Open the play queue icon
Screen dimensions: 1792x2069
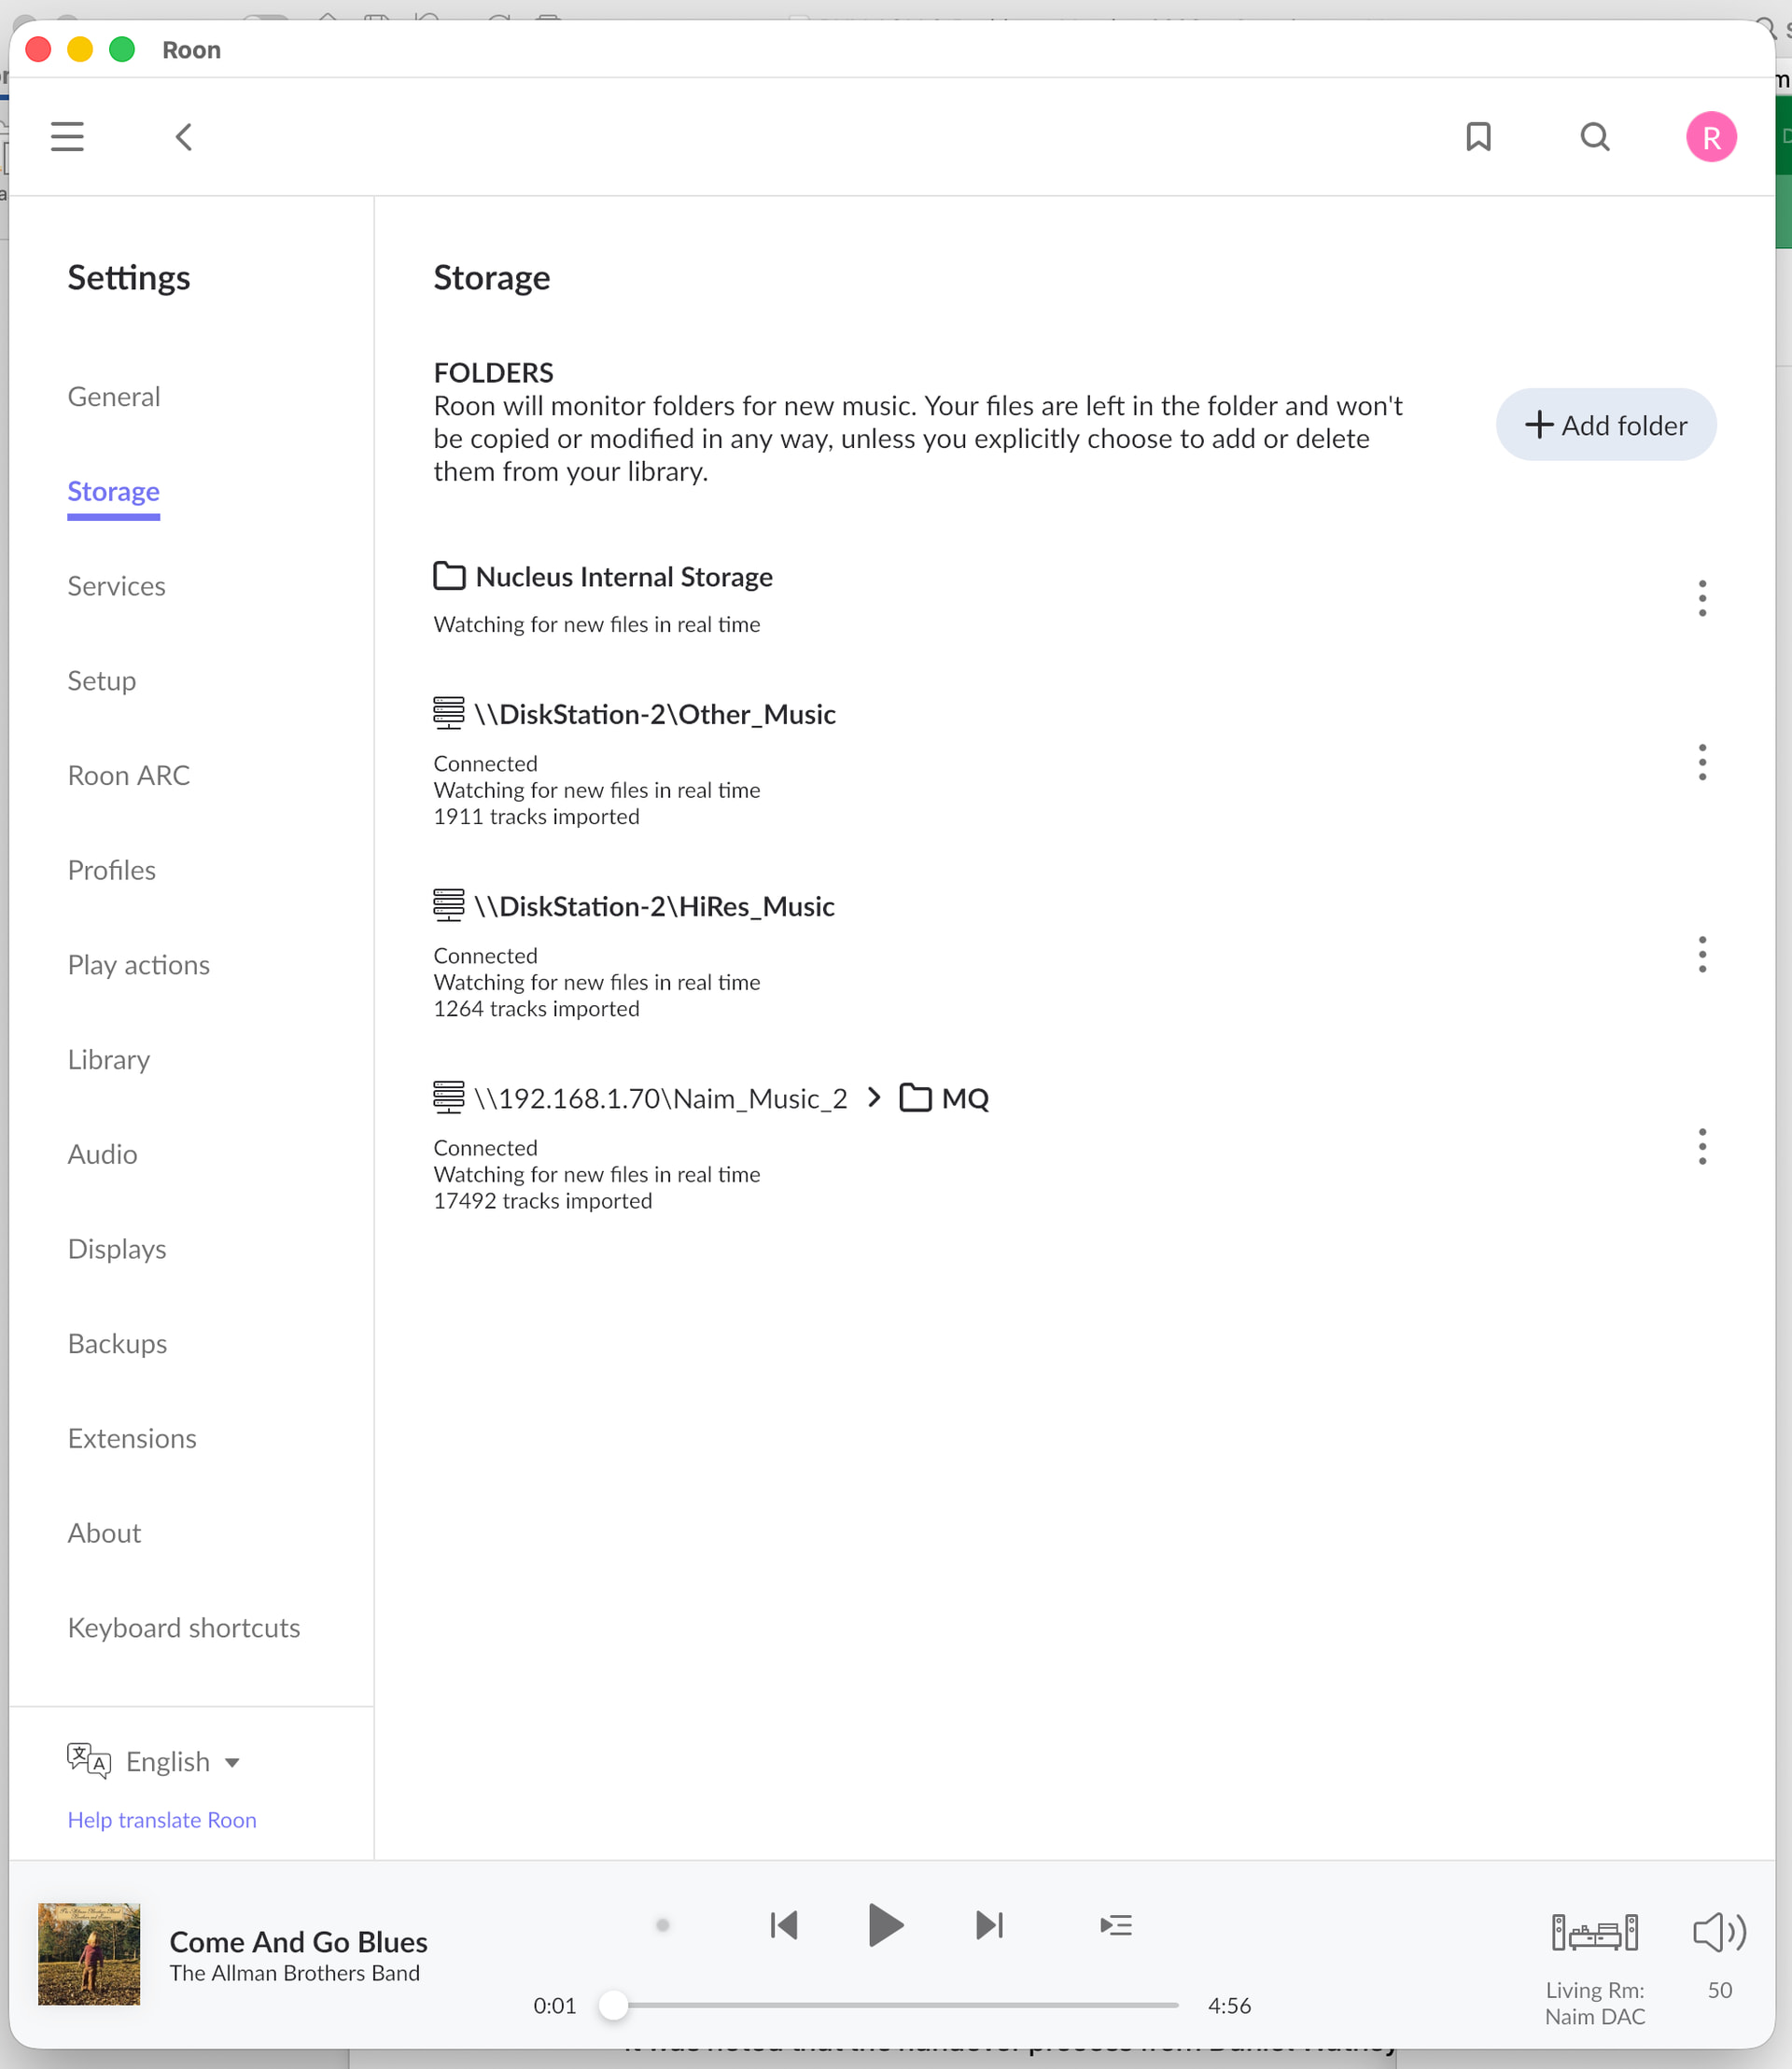[1115, 1925]
